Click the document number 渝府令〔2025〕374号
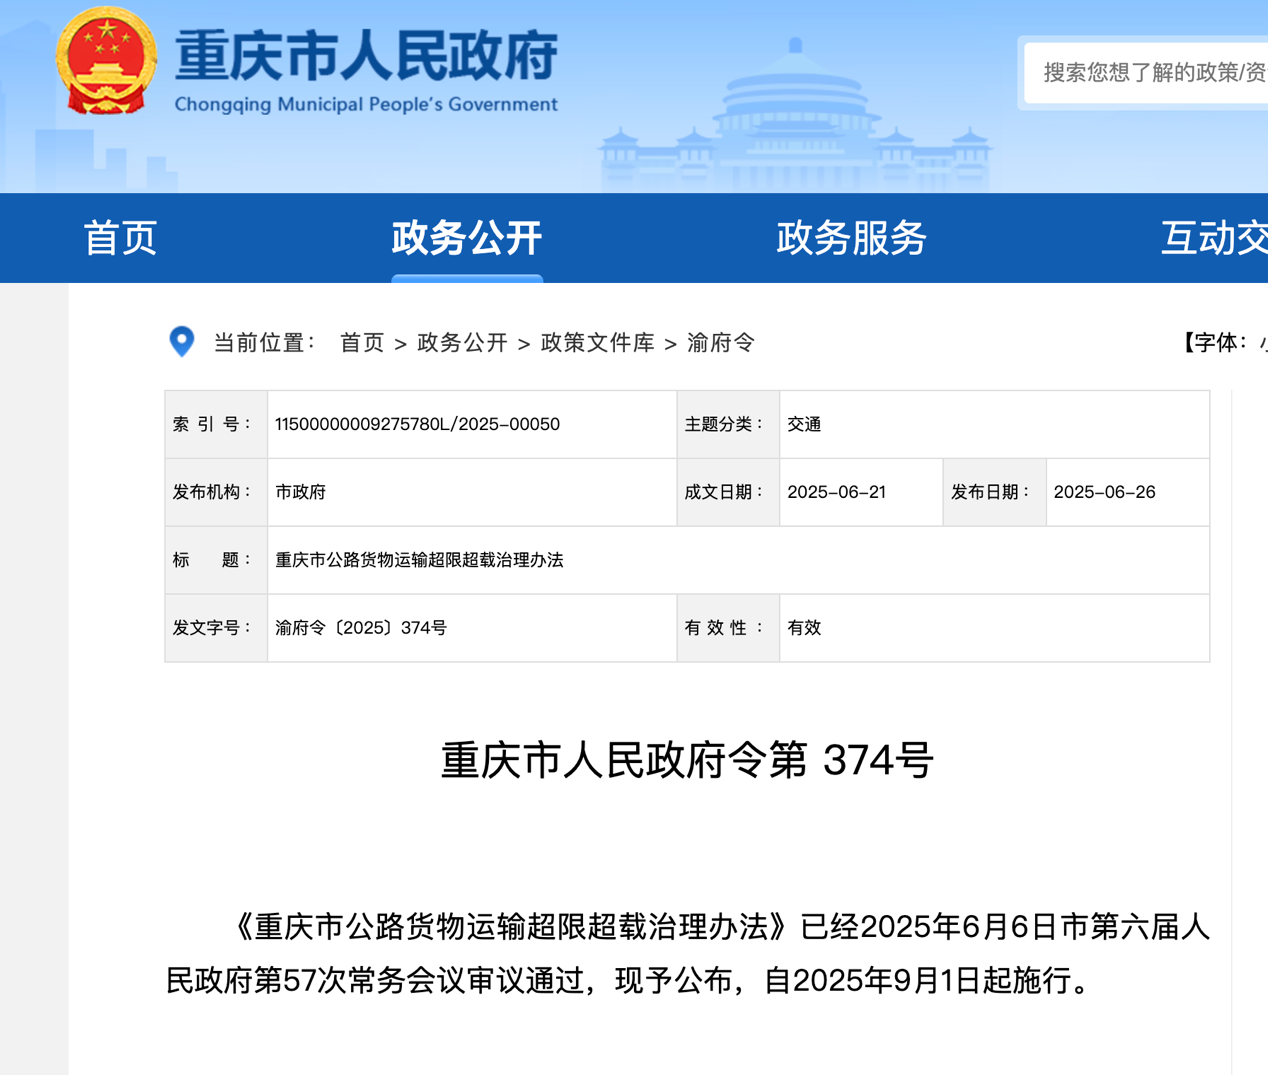 coord(361,628)
